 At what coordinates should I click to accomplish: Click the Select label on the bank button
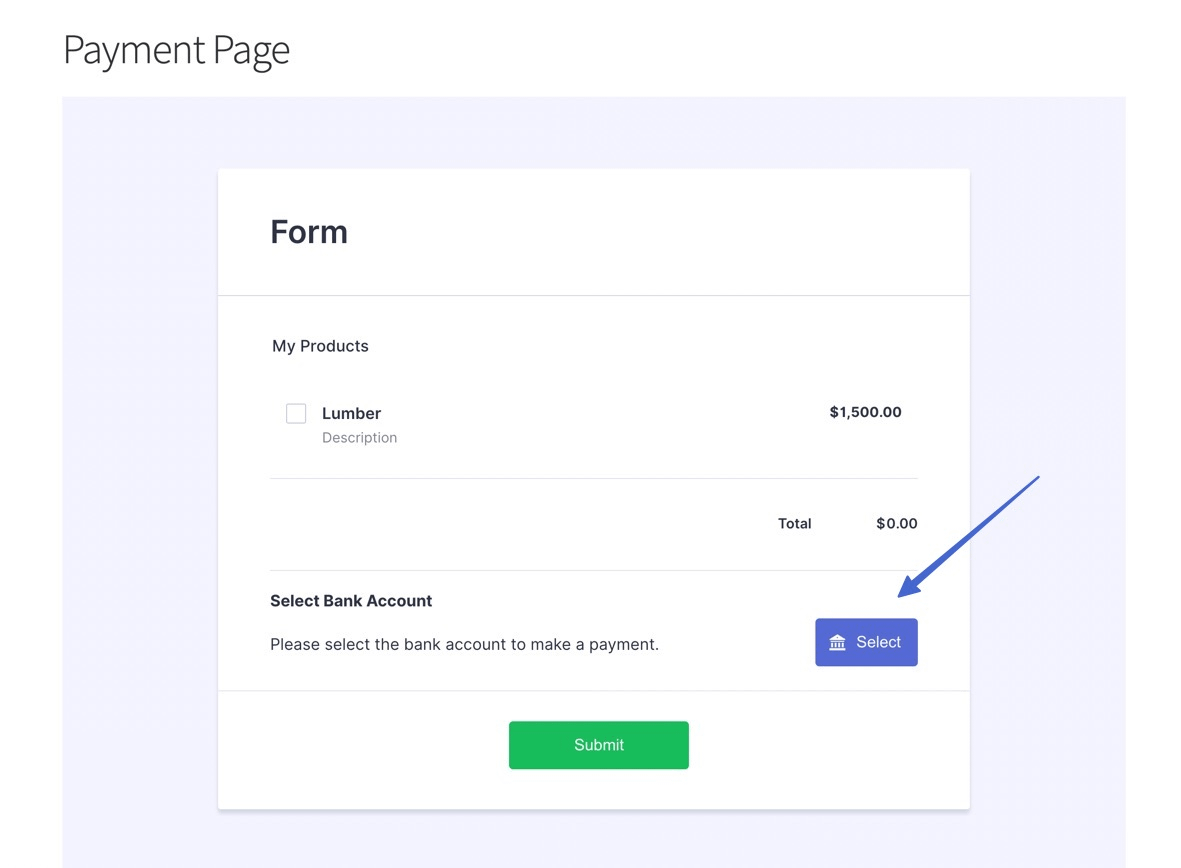pyautogui.click(x=878, y=642)
